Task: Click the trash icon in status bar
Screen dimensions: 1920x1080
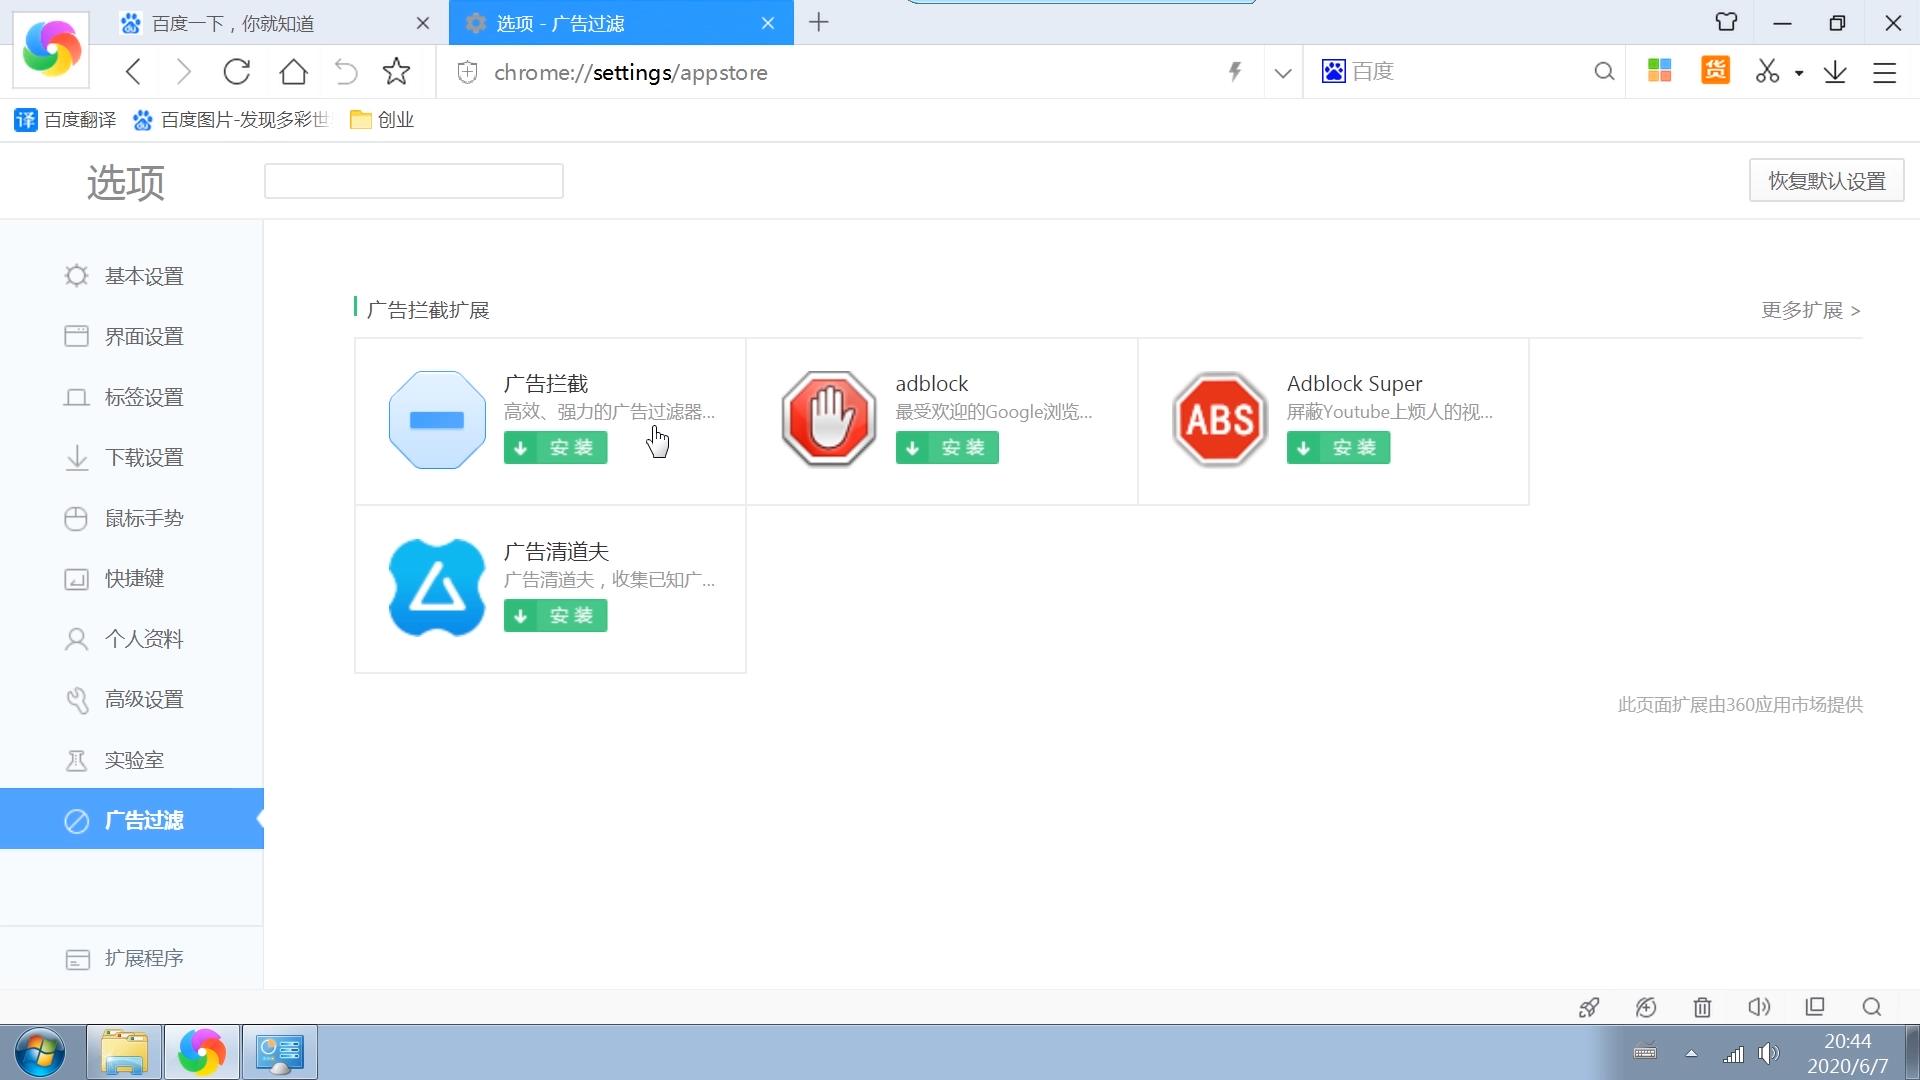Action: pyautogui.click(x=1702, y=1007)
